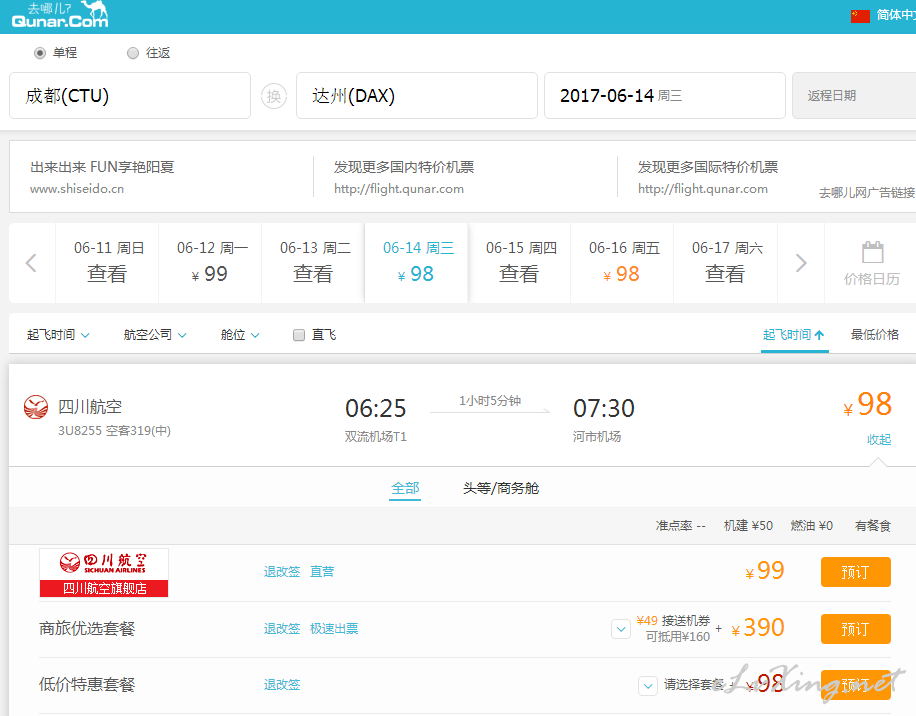Open the Qunar.com logo home link
916x716 pixels.
(x=60, y=15)
